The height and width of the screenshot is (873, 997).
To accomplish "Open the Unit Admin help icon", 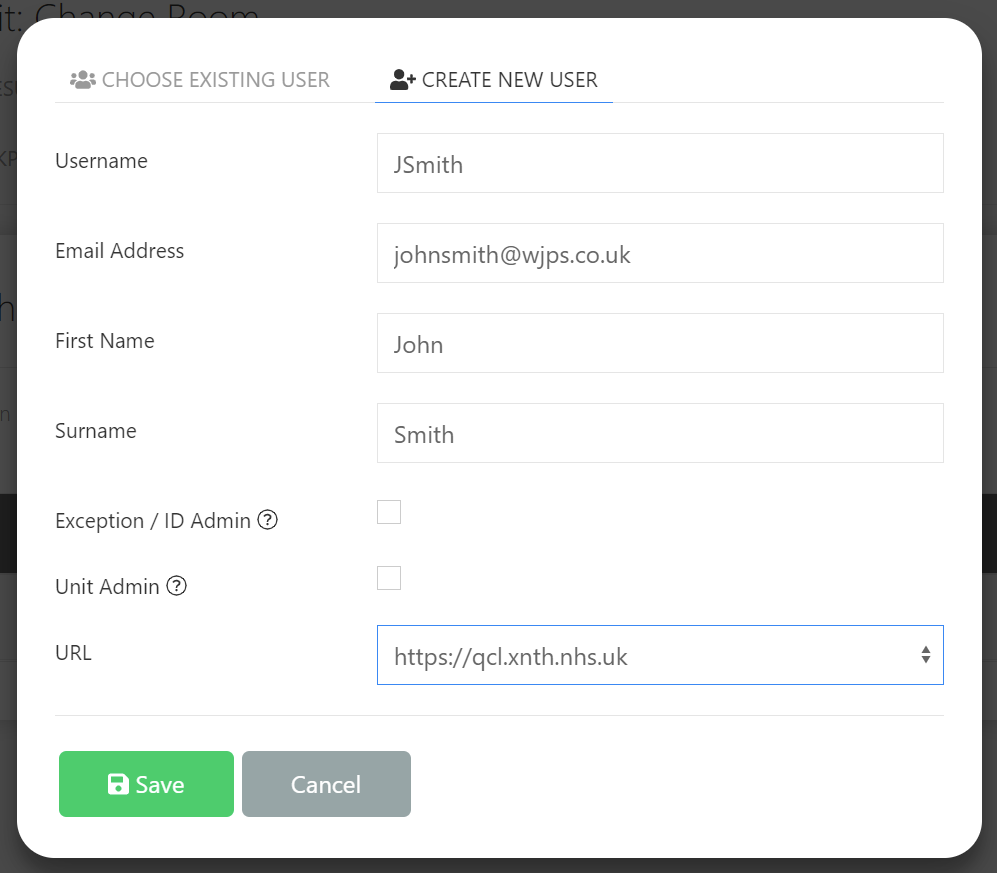I will (177, 586).
